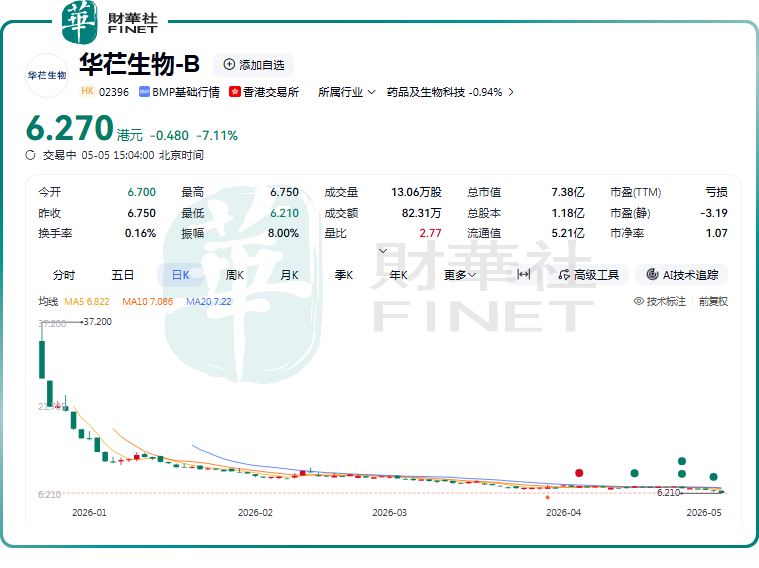759x568 pixels.
Task: Click the blue BMP基础行情 badge icon
Action: [x=144, y=92]
